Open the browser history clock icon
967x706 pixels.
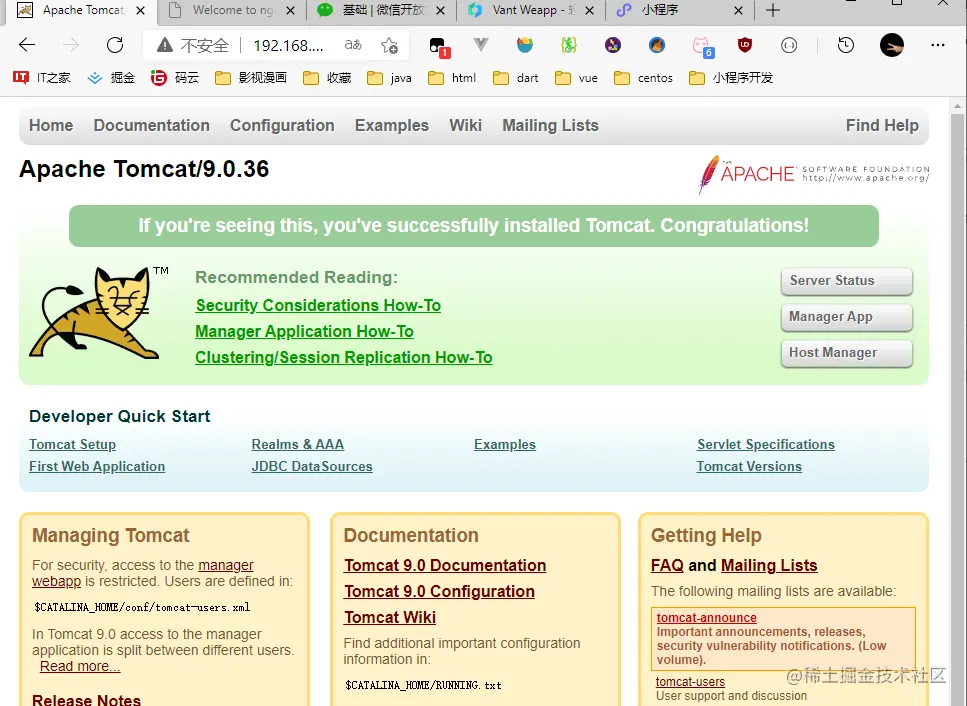click(x=846, y=45)
